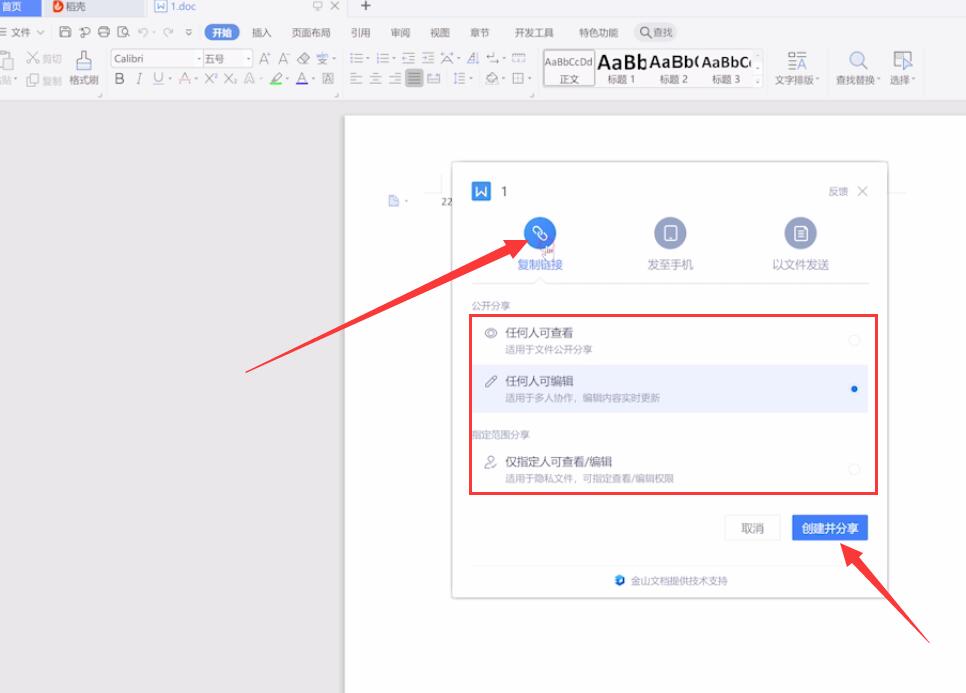Switch to the 页面布局 ribbon tab
This screenshot has height=693, width=966.
point(311,33)
